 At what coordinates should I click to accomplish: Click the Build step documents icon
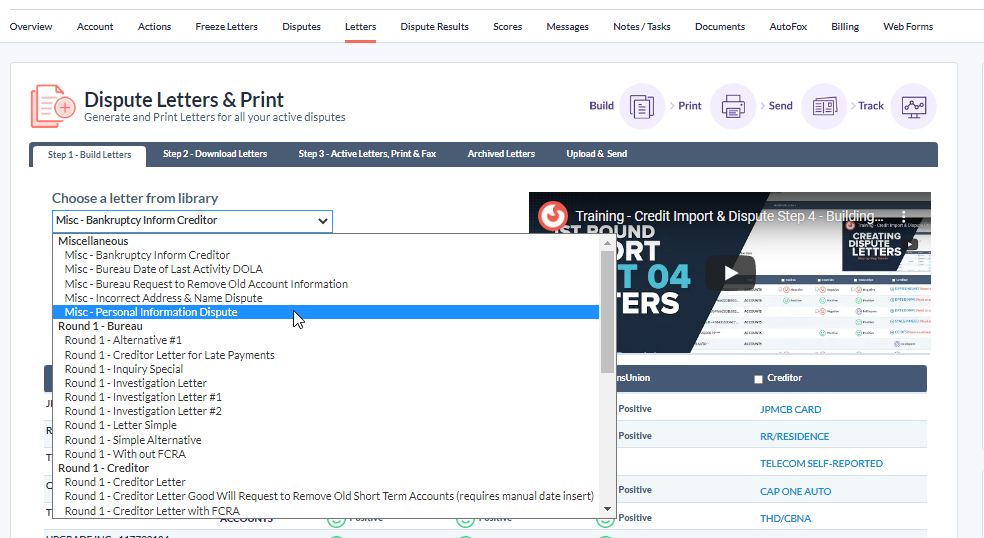click(x=641, y=106)
